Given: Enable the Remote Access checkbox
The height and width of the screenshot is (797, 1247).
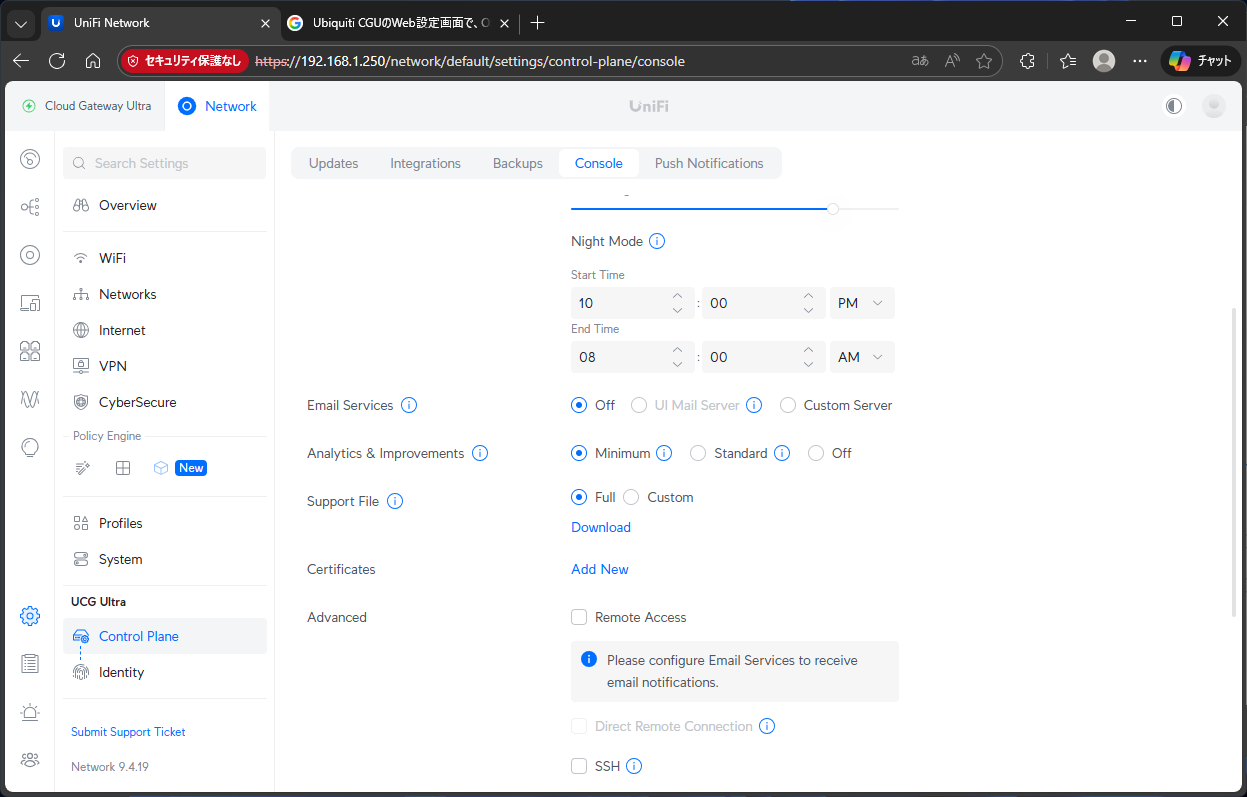Looking at the screenshot, I should (579, 617).
